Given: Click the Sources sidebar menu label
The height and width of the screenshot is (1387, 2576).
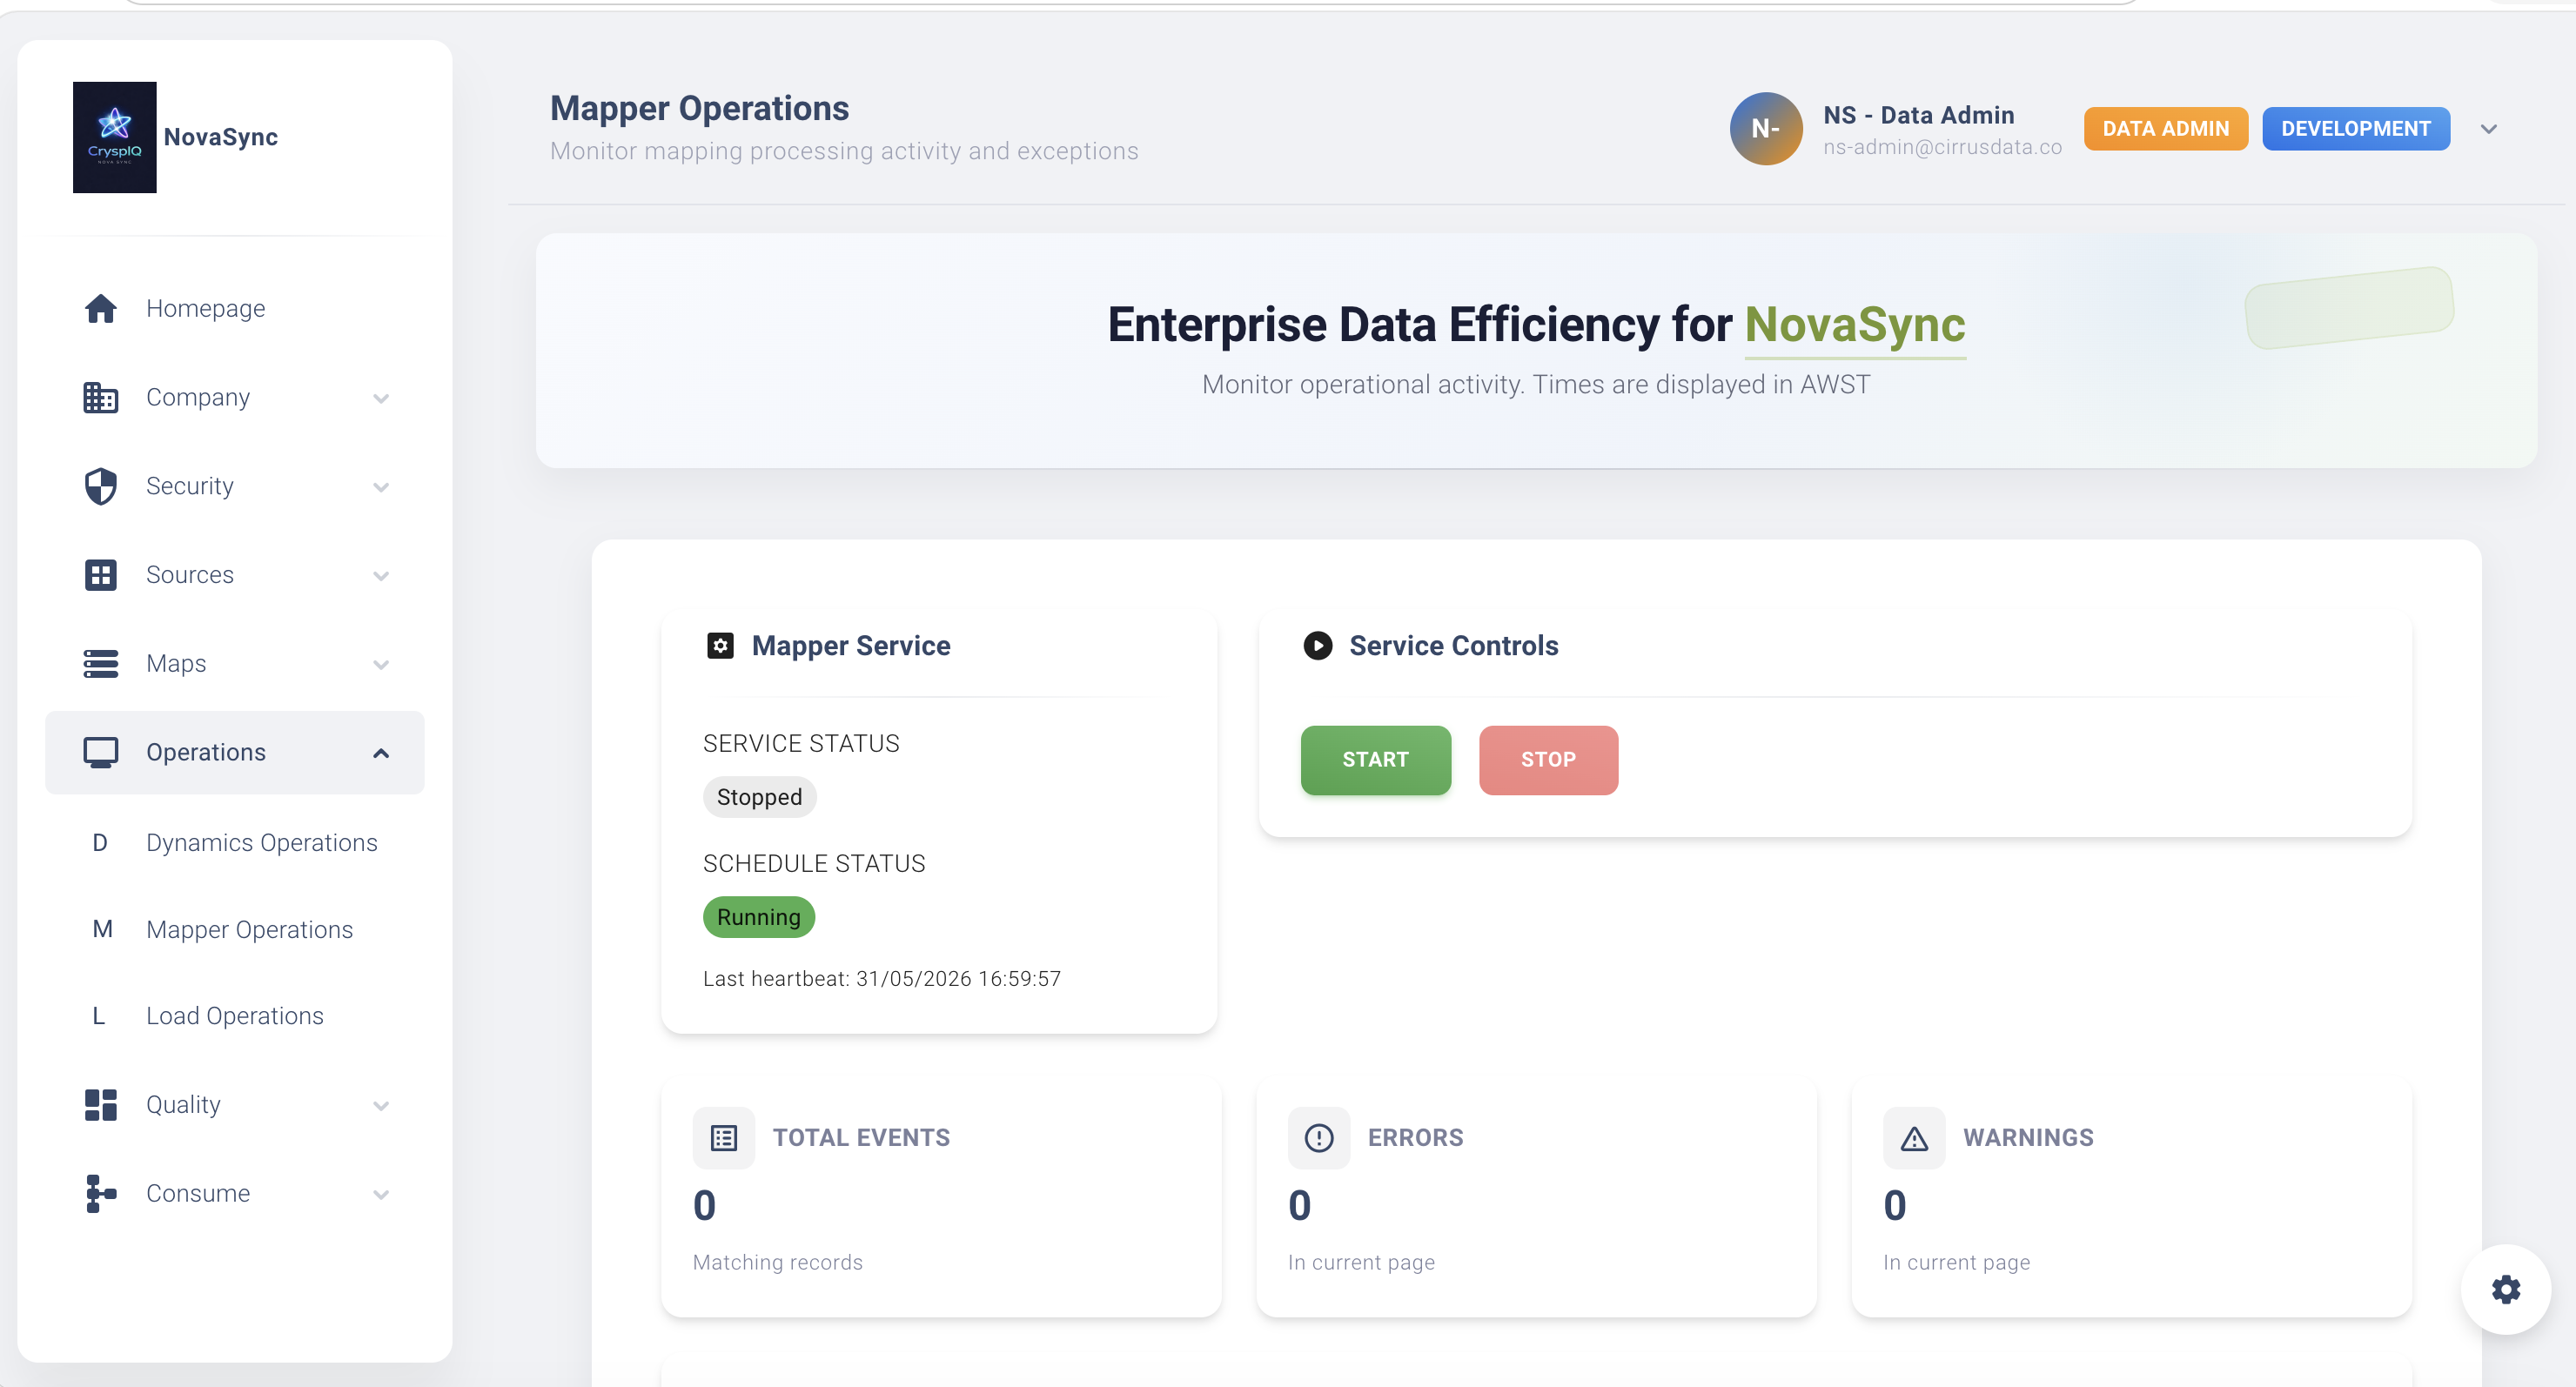Looking at the screenshot, I should (190, 575).
